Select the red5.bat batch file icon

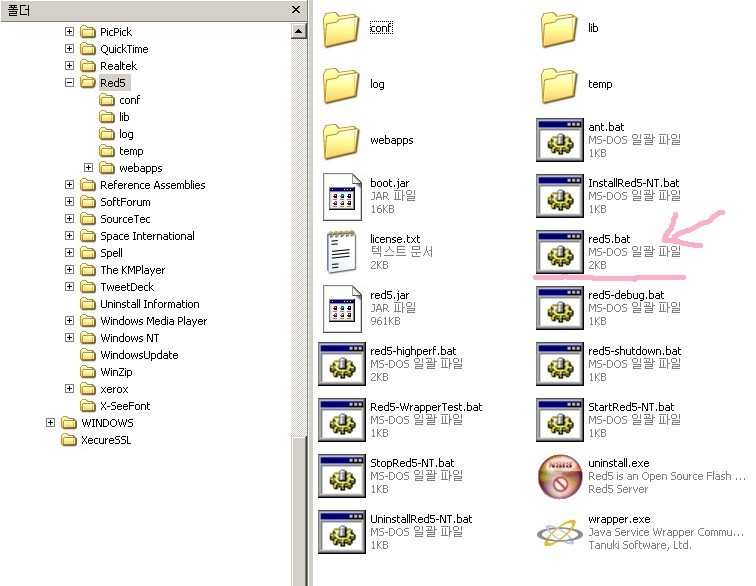coord(560,252)
